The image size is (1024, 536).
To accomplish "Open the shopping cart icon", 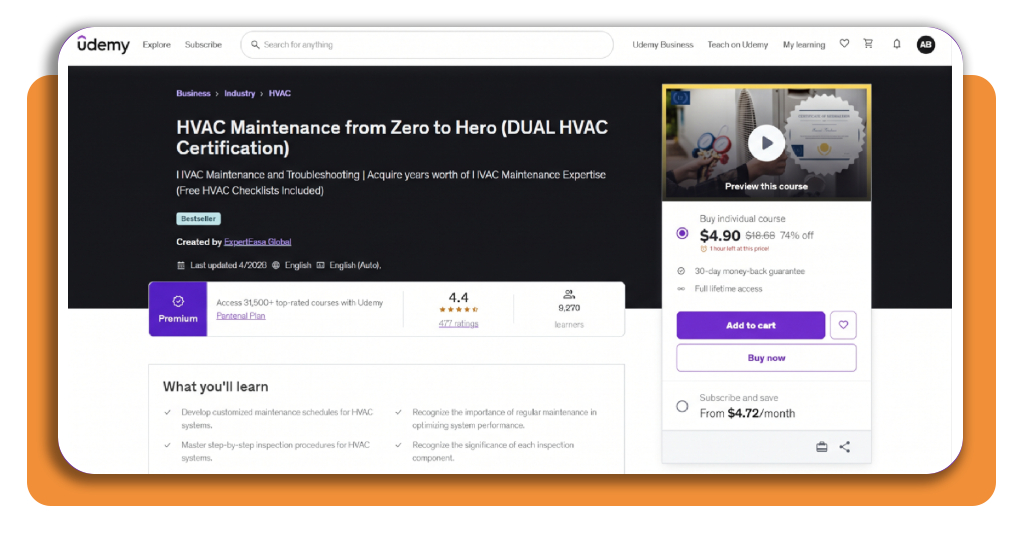I will (868, 44).
